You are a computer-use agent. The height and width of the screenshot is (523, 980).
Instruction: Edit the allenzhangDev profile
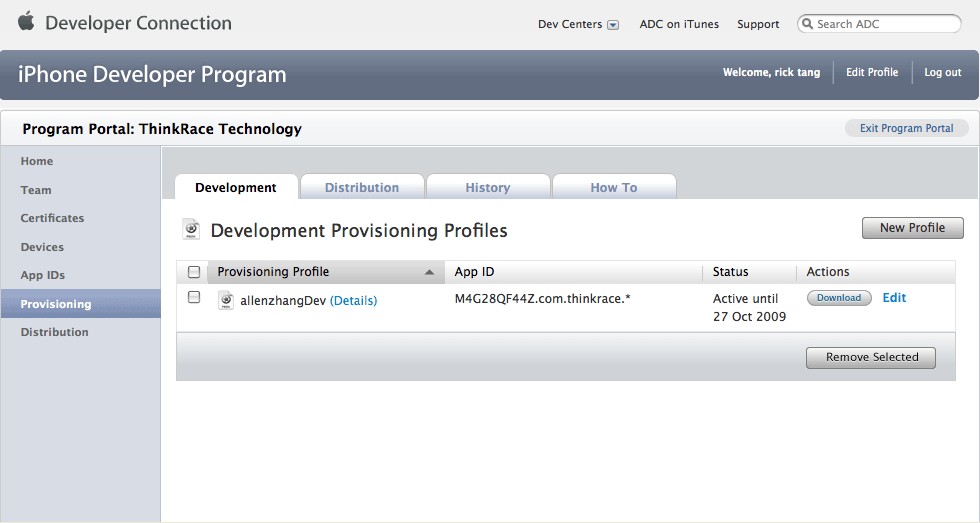tap(894, 298)
